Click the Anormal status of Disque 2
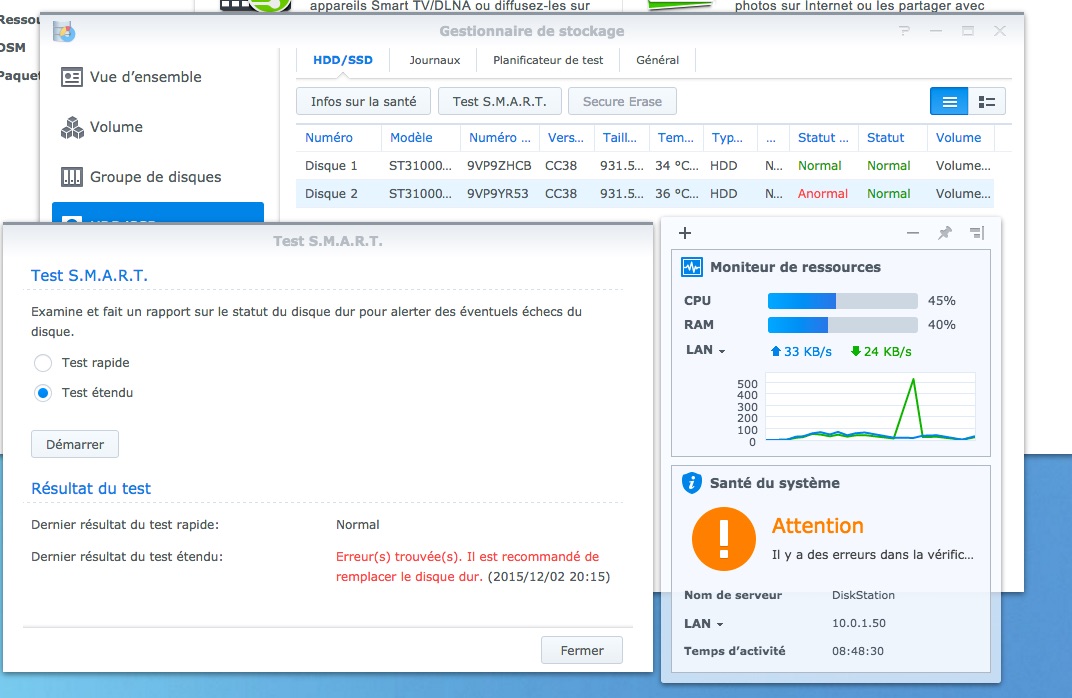Image resolution: width=1072 pixels, height=698 pixels. click(822, 193)
